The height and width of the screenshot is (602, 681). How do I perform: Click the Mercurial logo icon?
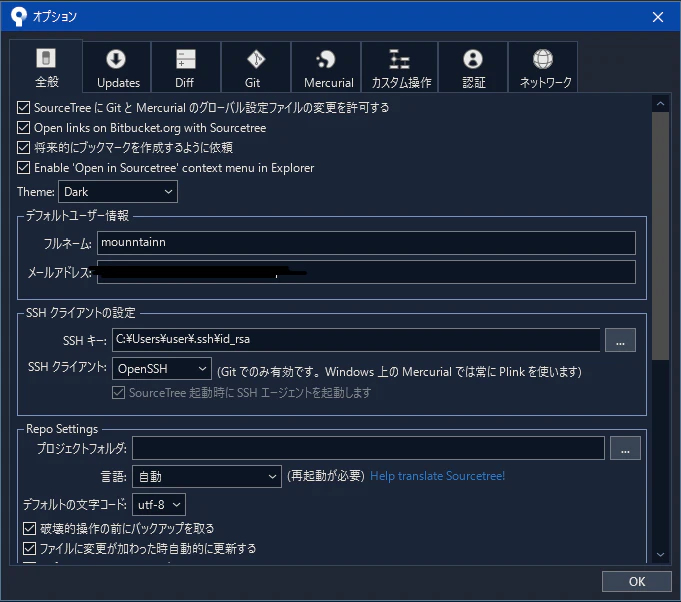point(326,59)
